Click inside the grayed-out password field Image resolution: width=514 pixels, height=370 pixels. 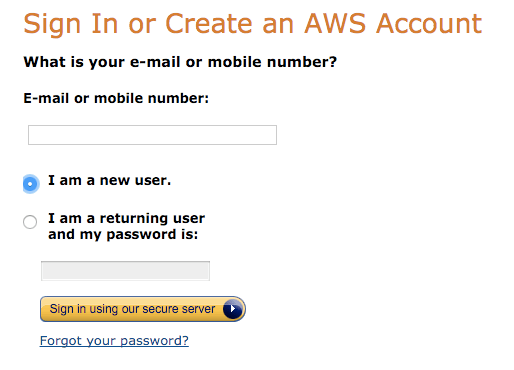(125, 271)
